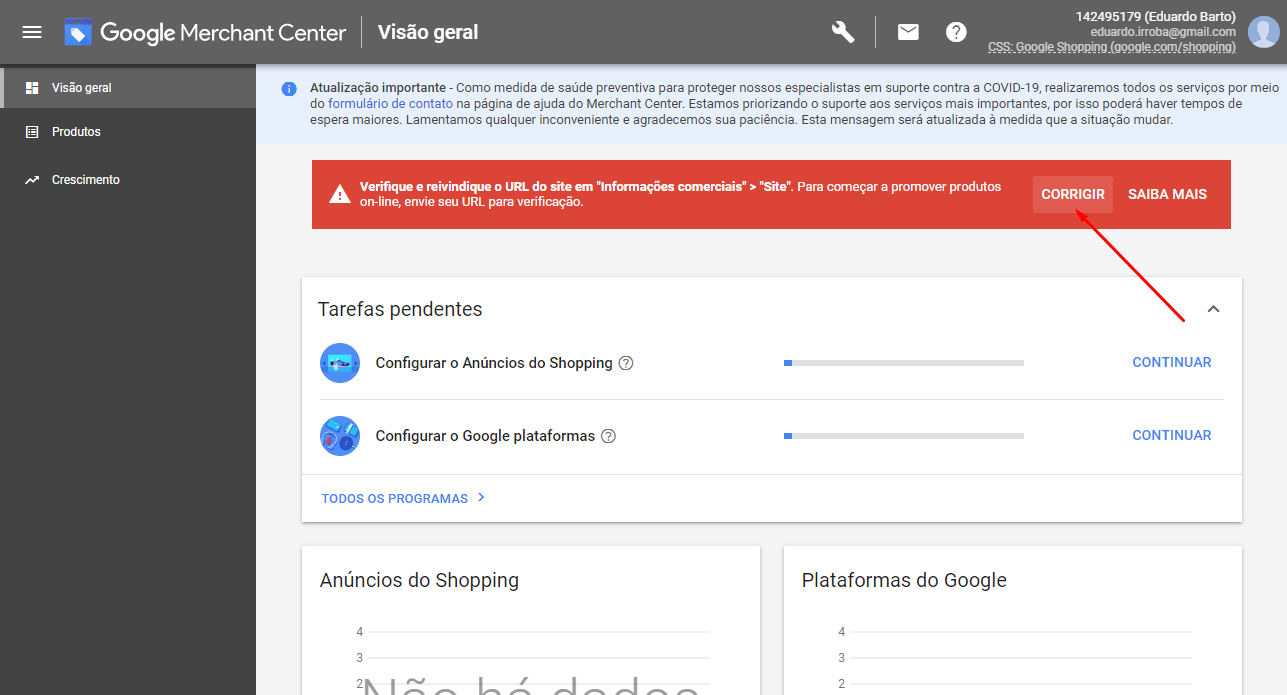Click Configurar o Anúncios do Shopping text
Screen dimensions: 1287x695
(494, 363)
